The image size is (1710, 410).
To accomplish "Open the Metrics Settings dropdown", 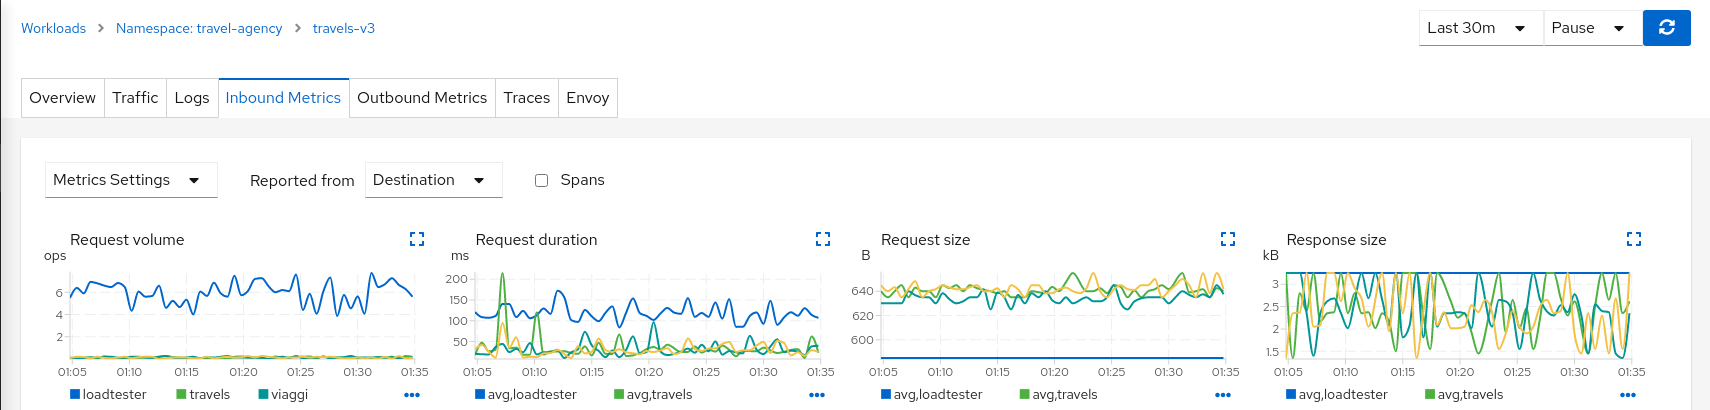I will (131, 180).
